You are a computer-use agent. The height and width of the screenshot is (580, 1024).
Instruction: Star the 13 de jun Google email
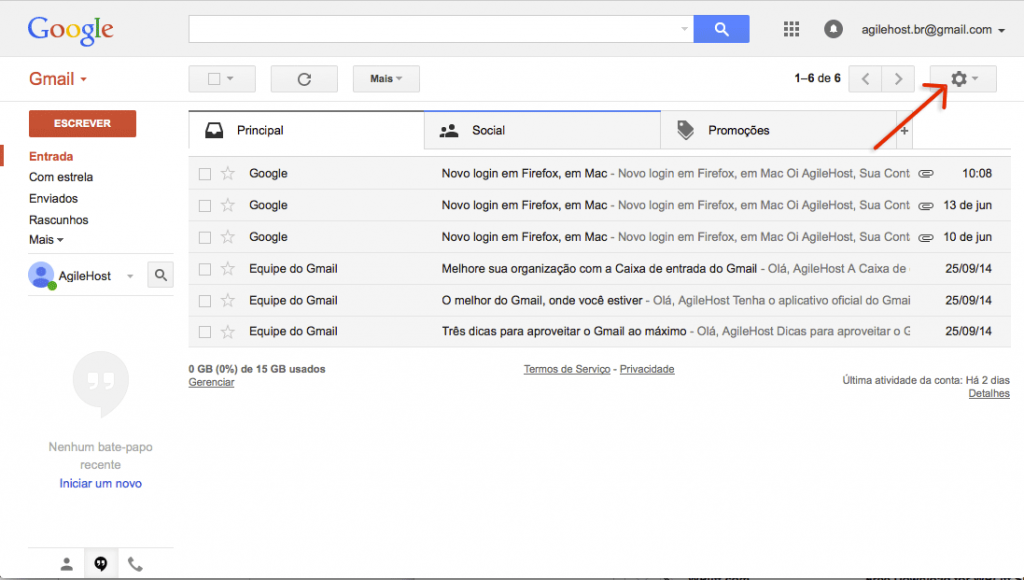pyautogui.click(x=228, y=205)
